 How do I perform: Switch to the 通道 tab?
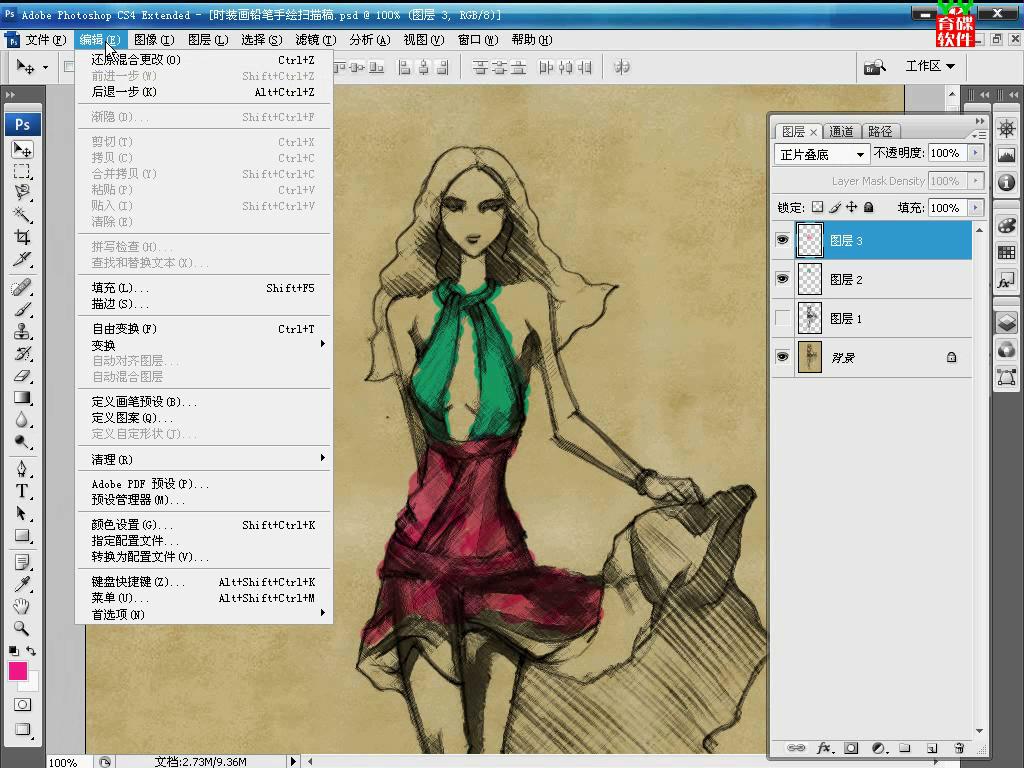tap(841, 131)
